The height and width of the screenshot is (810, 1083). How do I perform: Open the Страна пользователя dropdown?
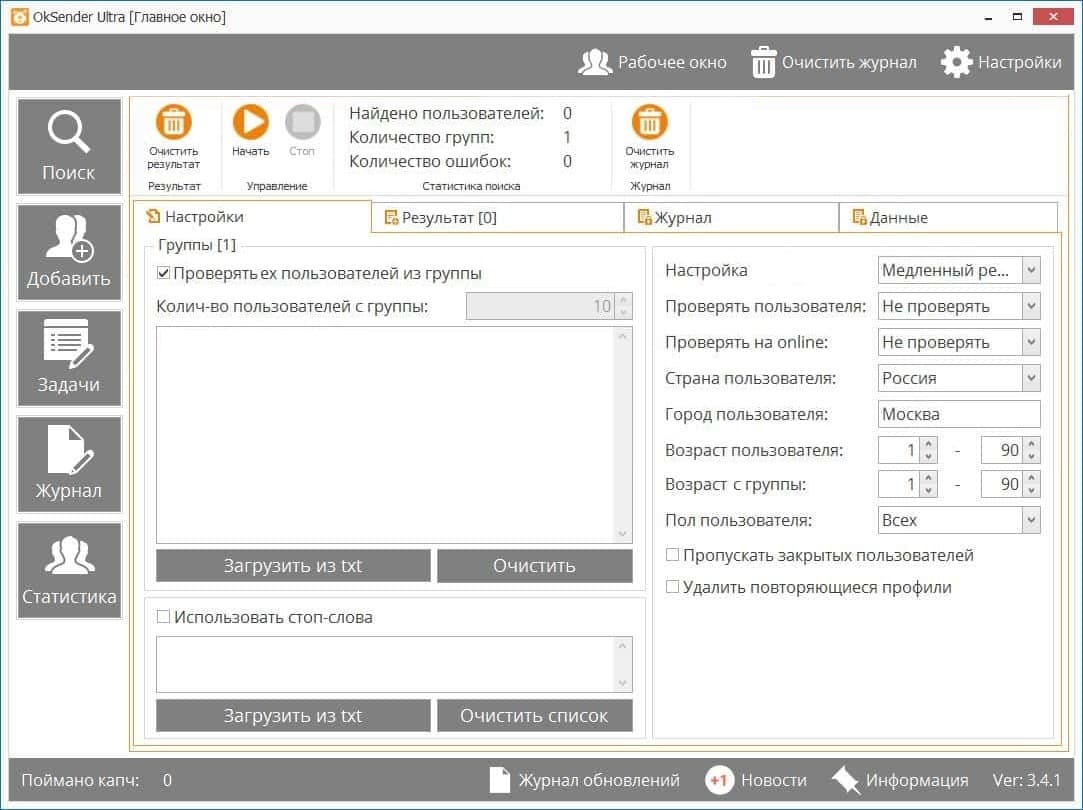959,378
